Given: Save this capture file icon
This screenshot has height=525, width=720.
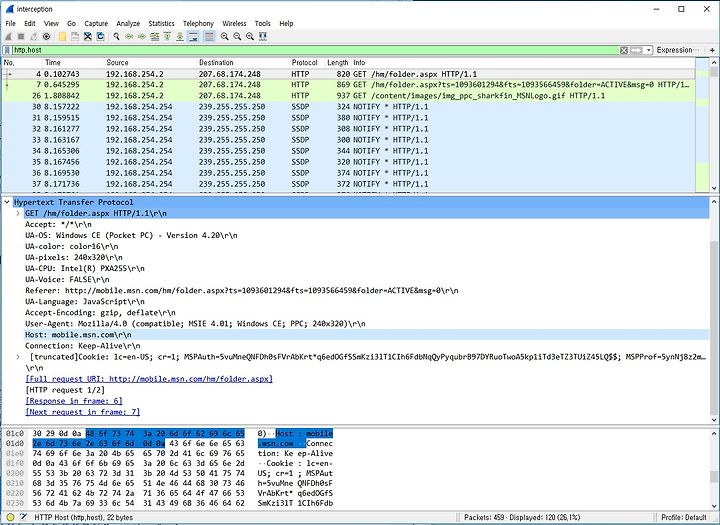Looking at the screenshot, I should coord(75,37).
